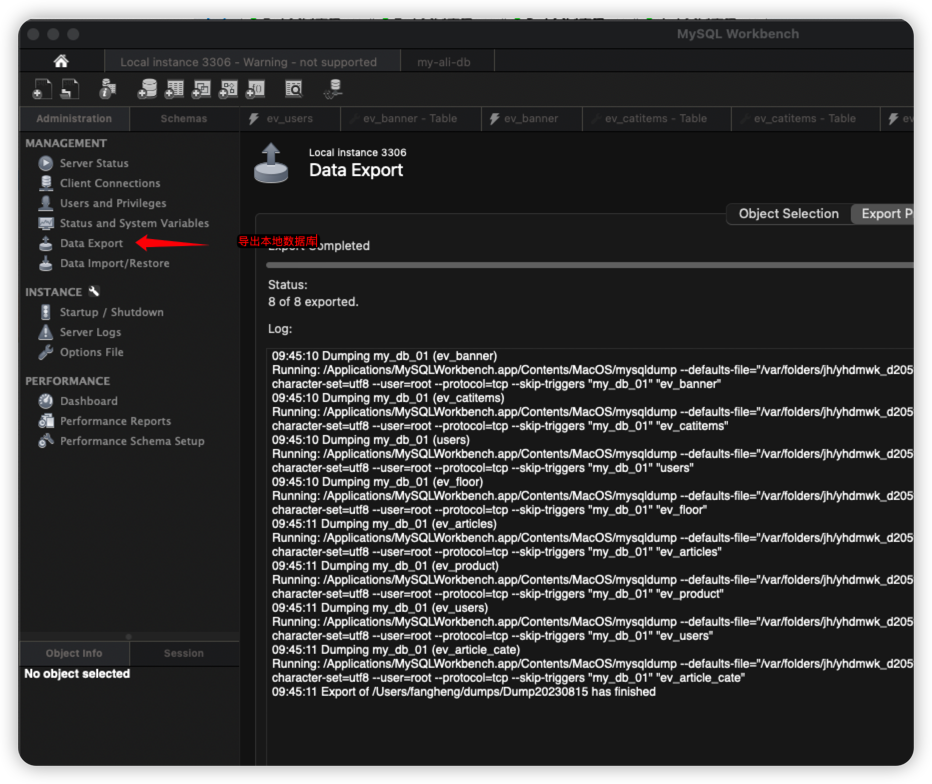The image size is (932, 784).
Task: Click log line 'Export of ... has finished'
Action: pyautogui.click(x=464, y=692)
